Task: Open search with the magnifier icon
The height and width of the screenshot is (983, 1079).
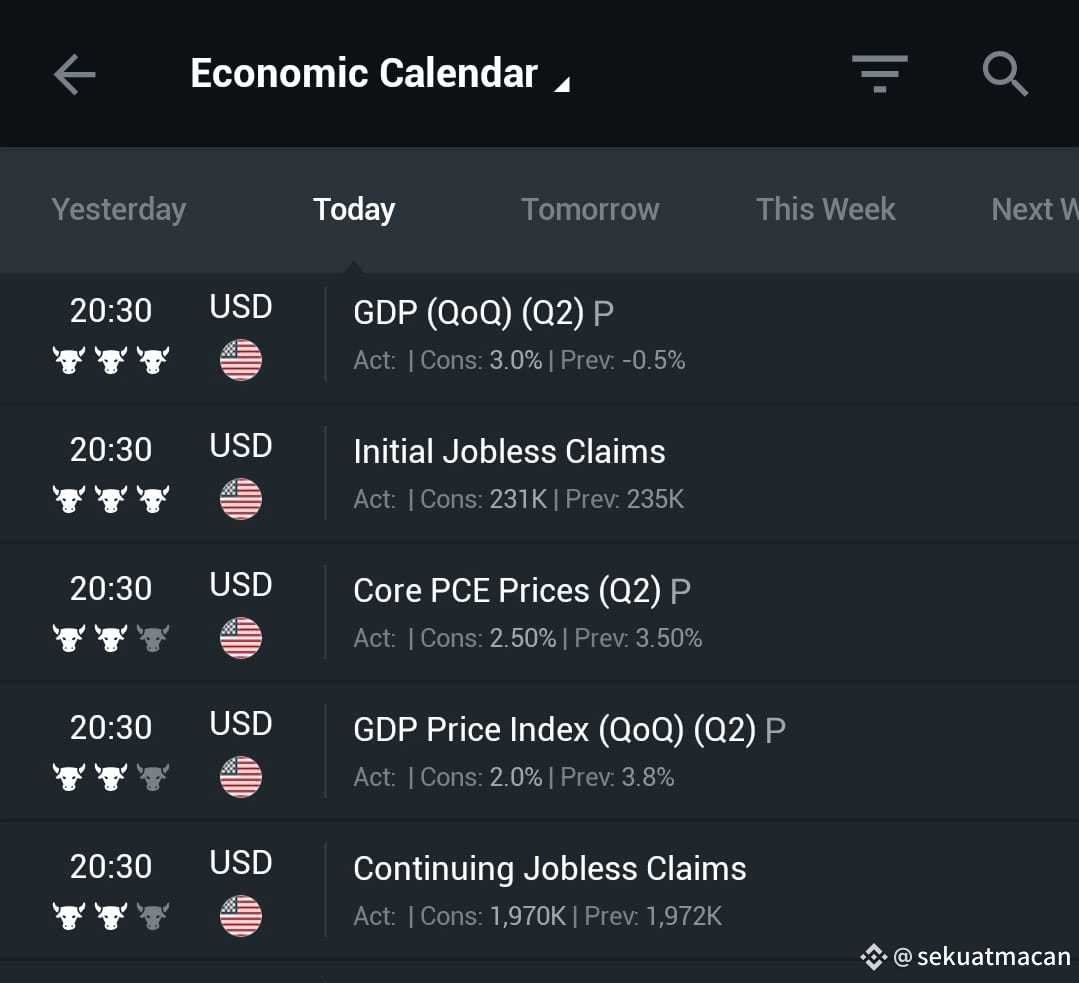Action: tap(1005, 74)
